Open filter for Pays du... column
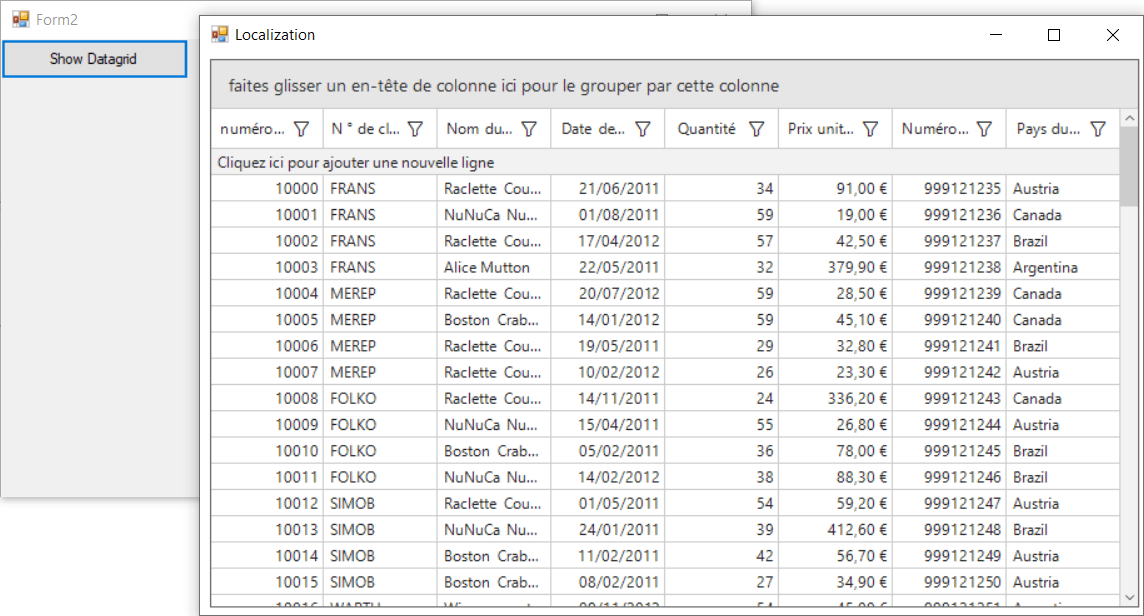The width and height of the screenshot is (1144, 616). (x=1098, y=129)
